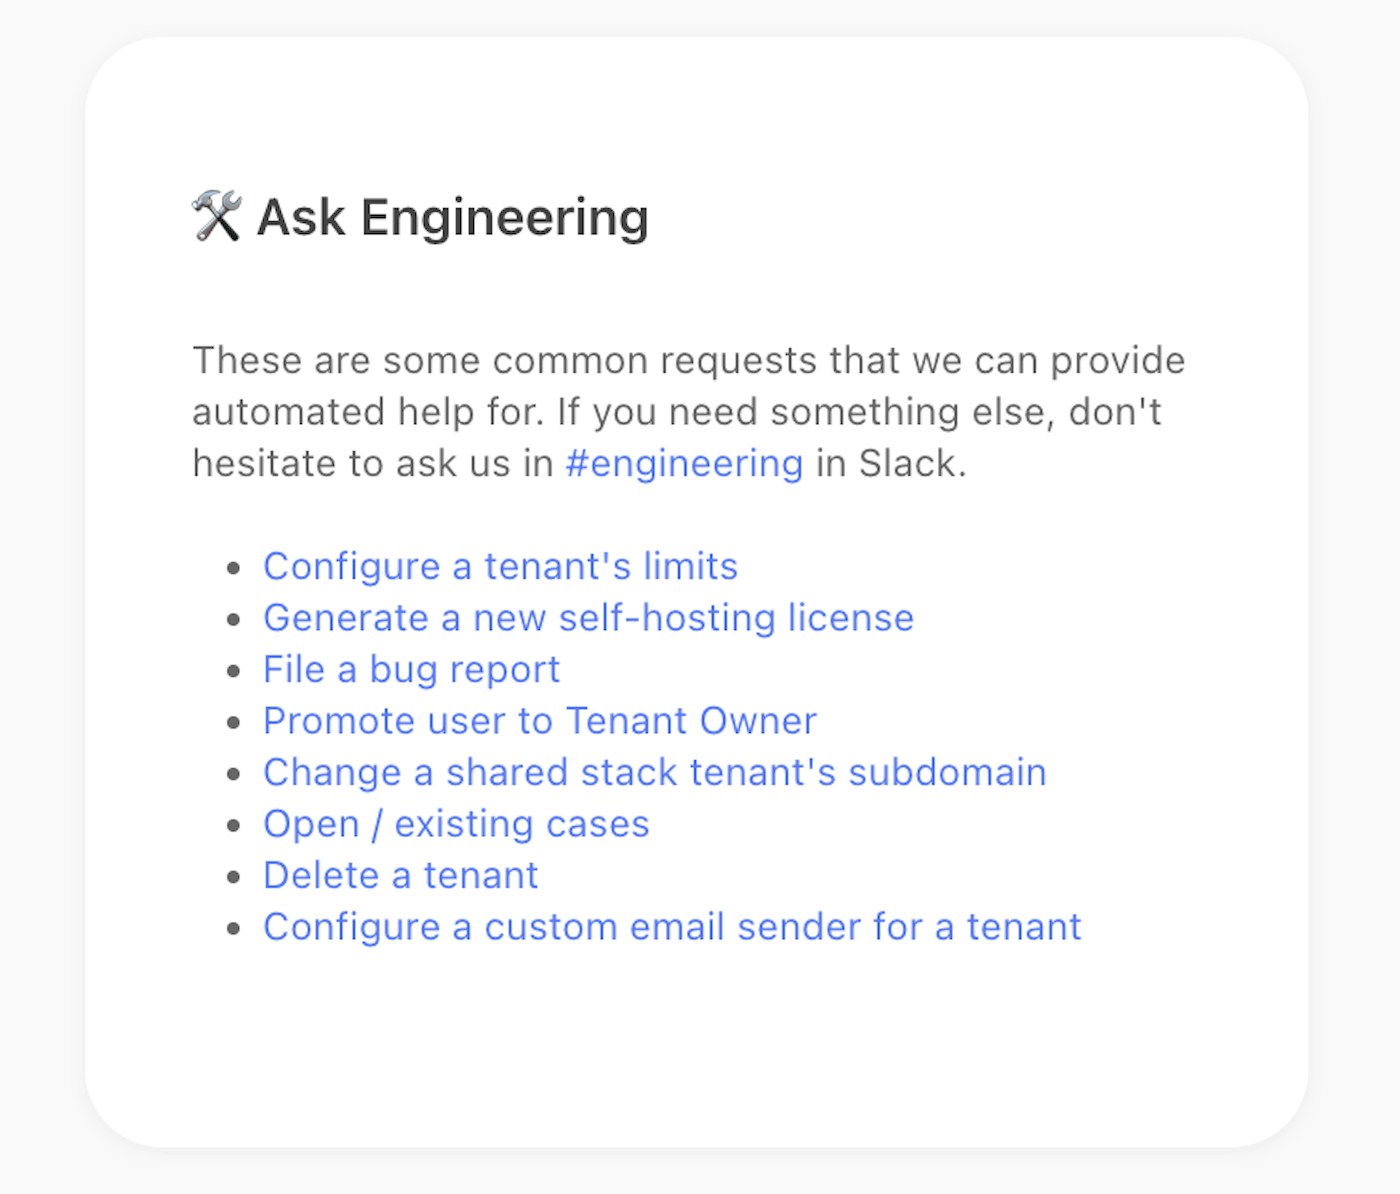The width and height of the screenshot is (1400, 1194).
Task: Click the bullet before Open / existing cases
Action: 234,826
